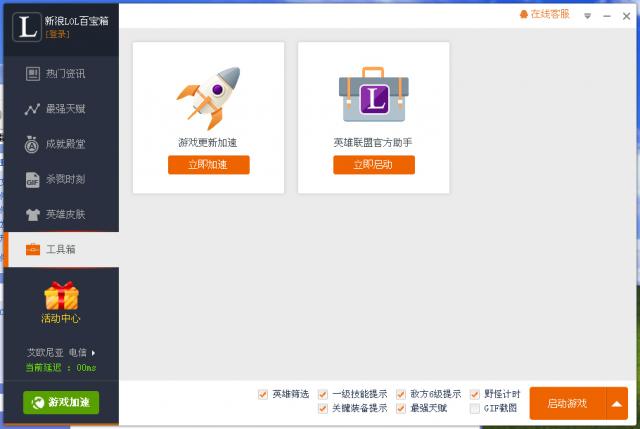This screenshot has width=640, height=429.
Task: Click the L logo in the top-left corner
Action: click(27, 25)
